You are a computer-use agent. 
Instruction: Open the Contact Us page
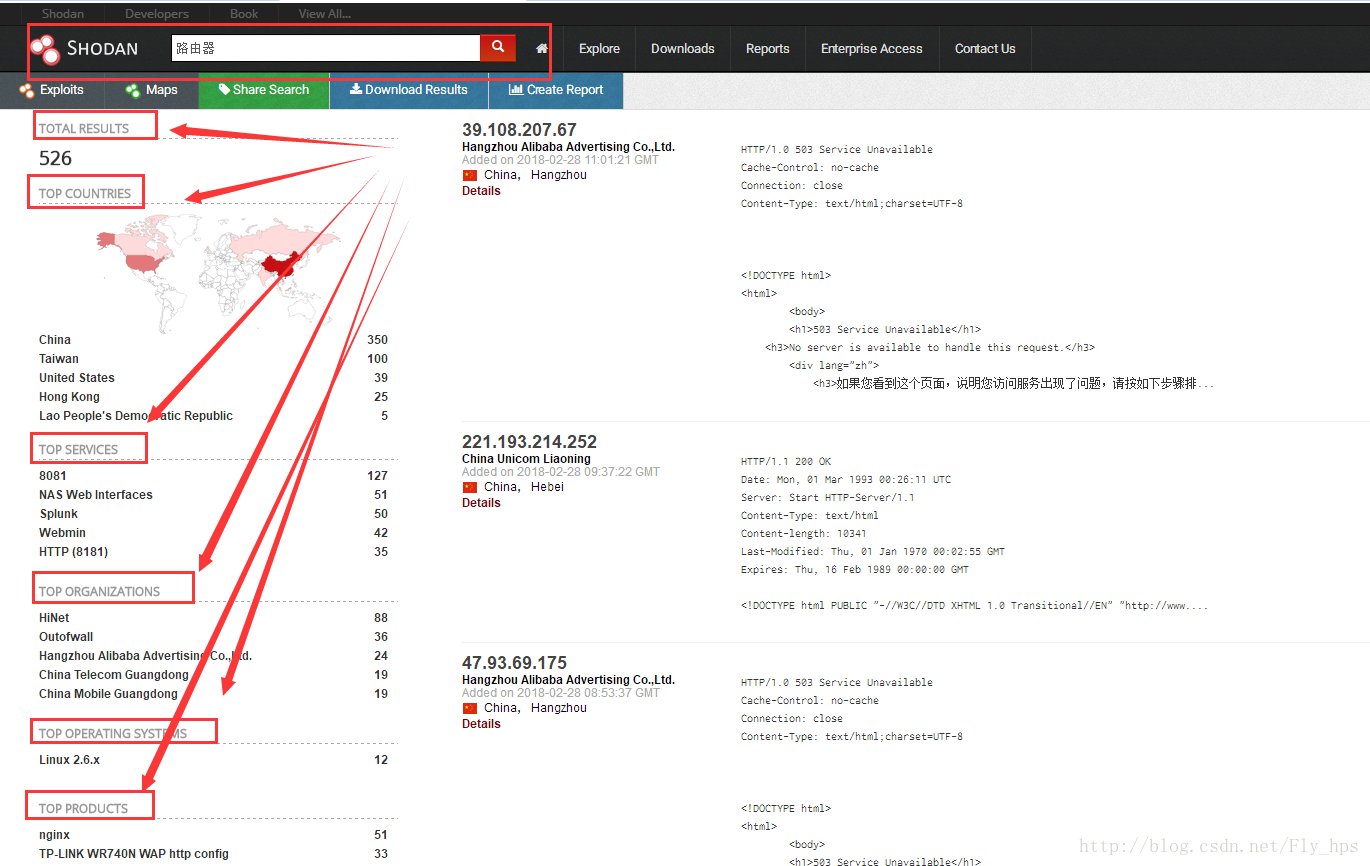point(985,48)
